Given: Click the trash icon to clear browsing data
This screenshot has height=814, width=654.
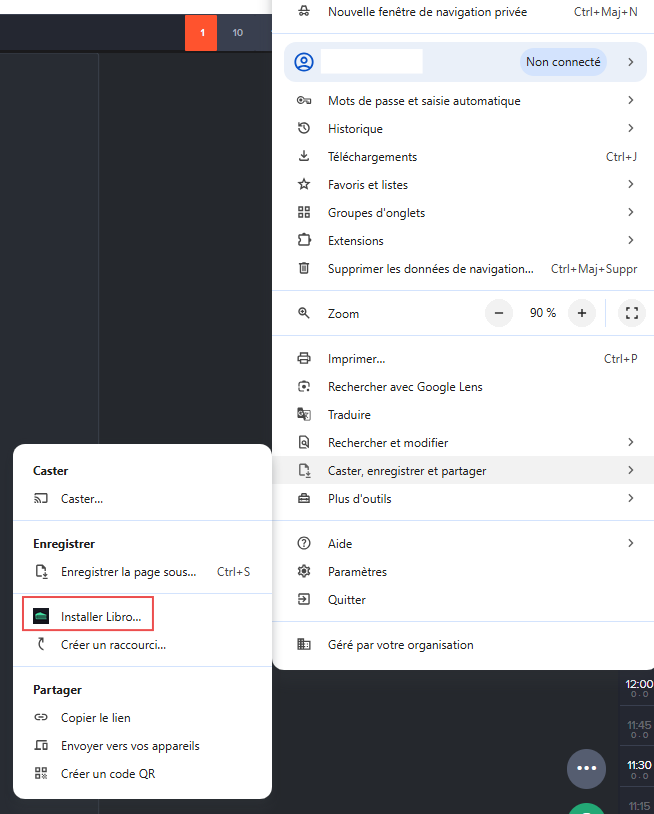Looking at the screenshot, I should [x=304, y=268].
